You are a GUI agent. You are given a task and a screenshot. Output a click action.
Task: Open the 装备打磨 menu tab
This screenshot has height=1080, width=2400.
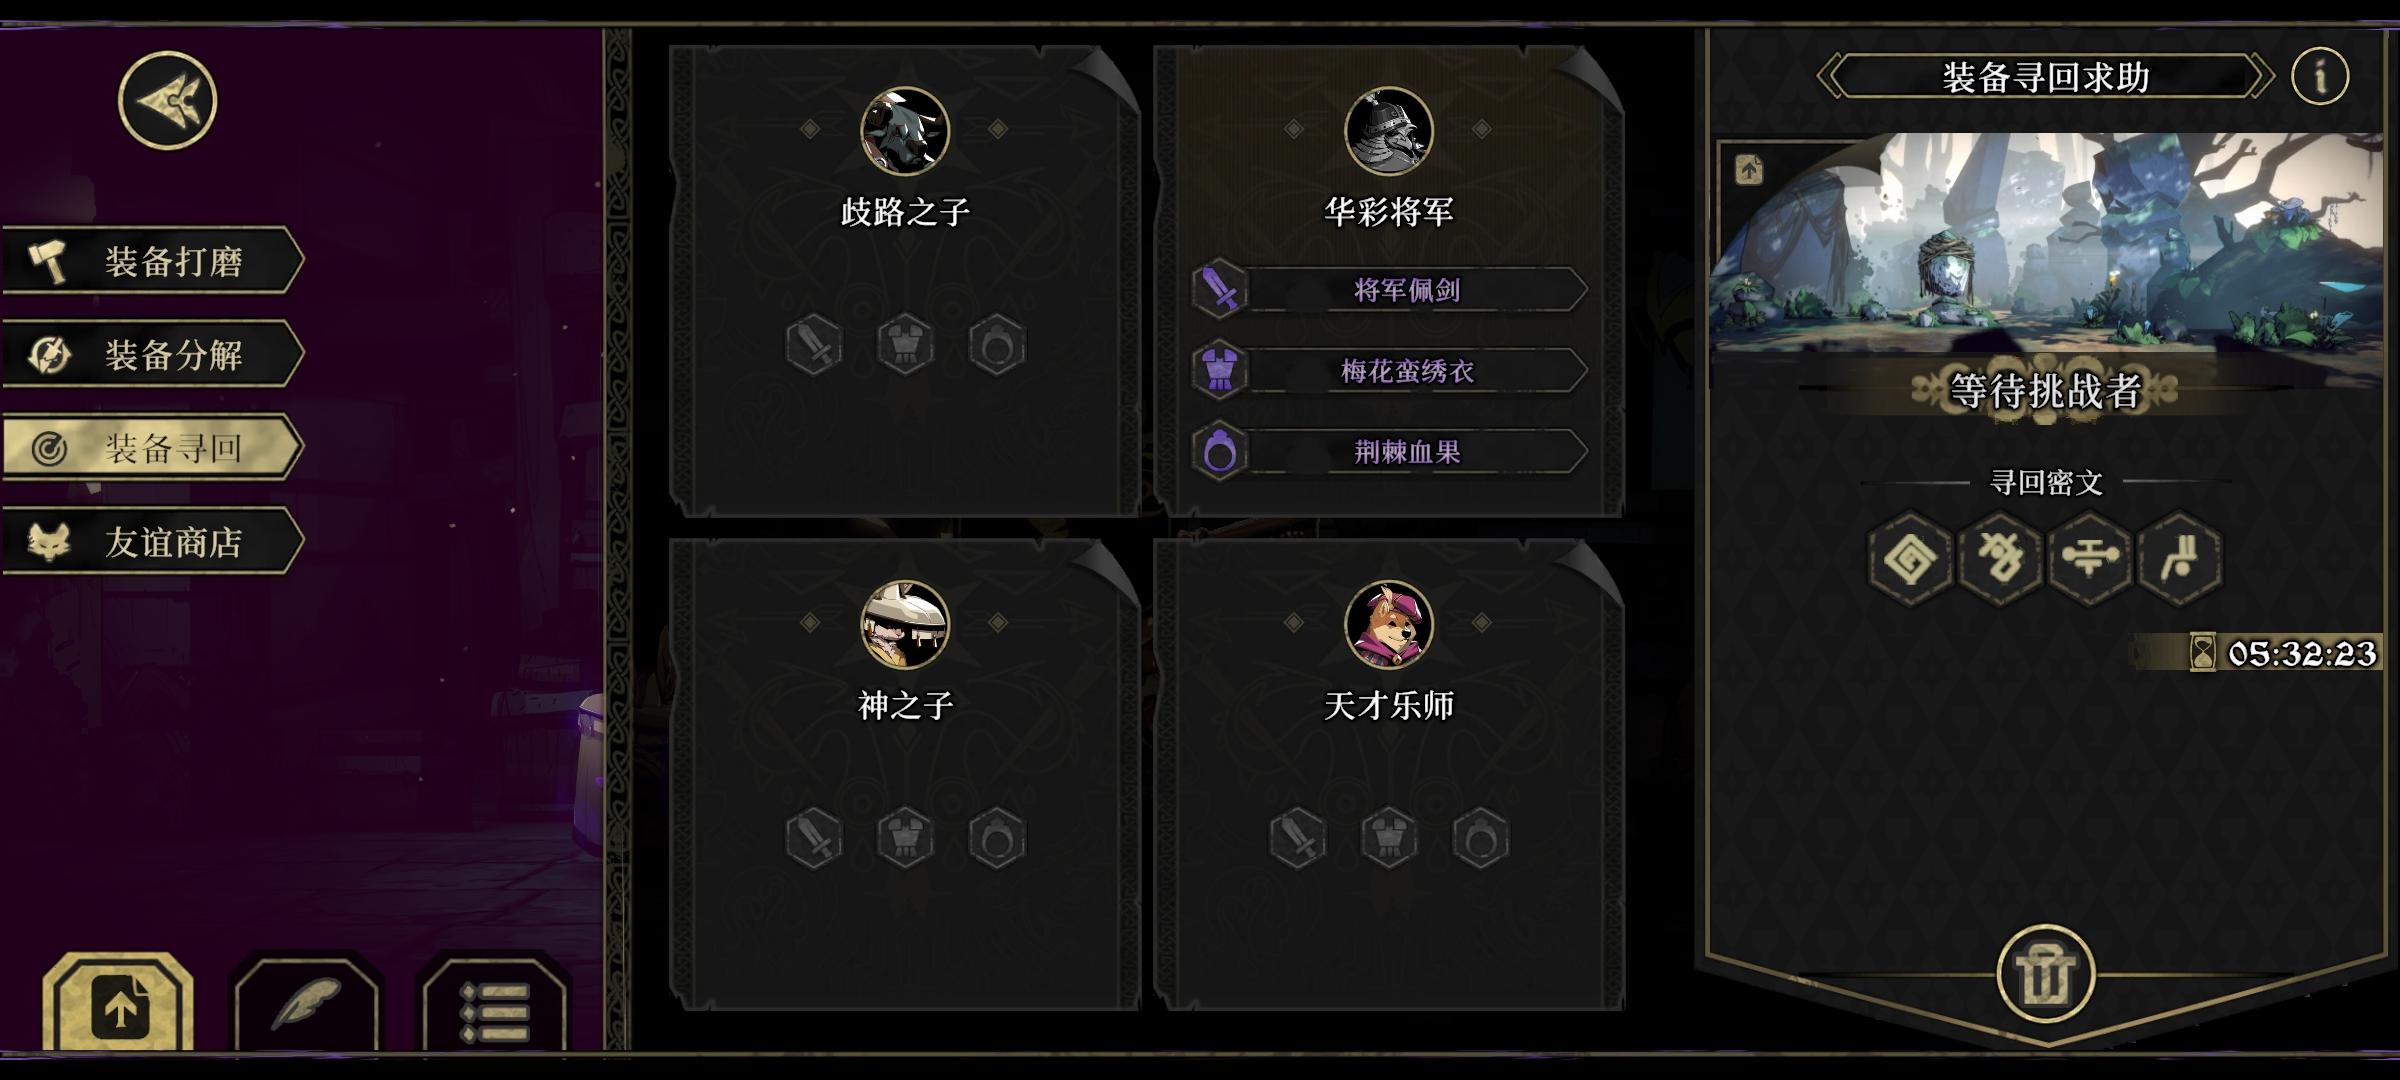coord(152,261)
